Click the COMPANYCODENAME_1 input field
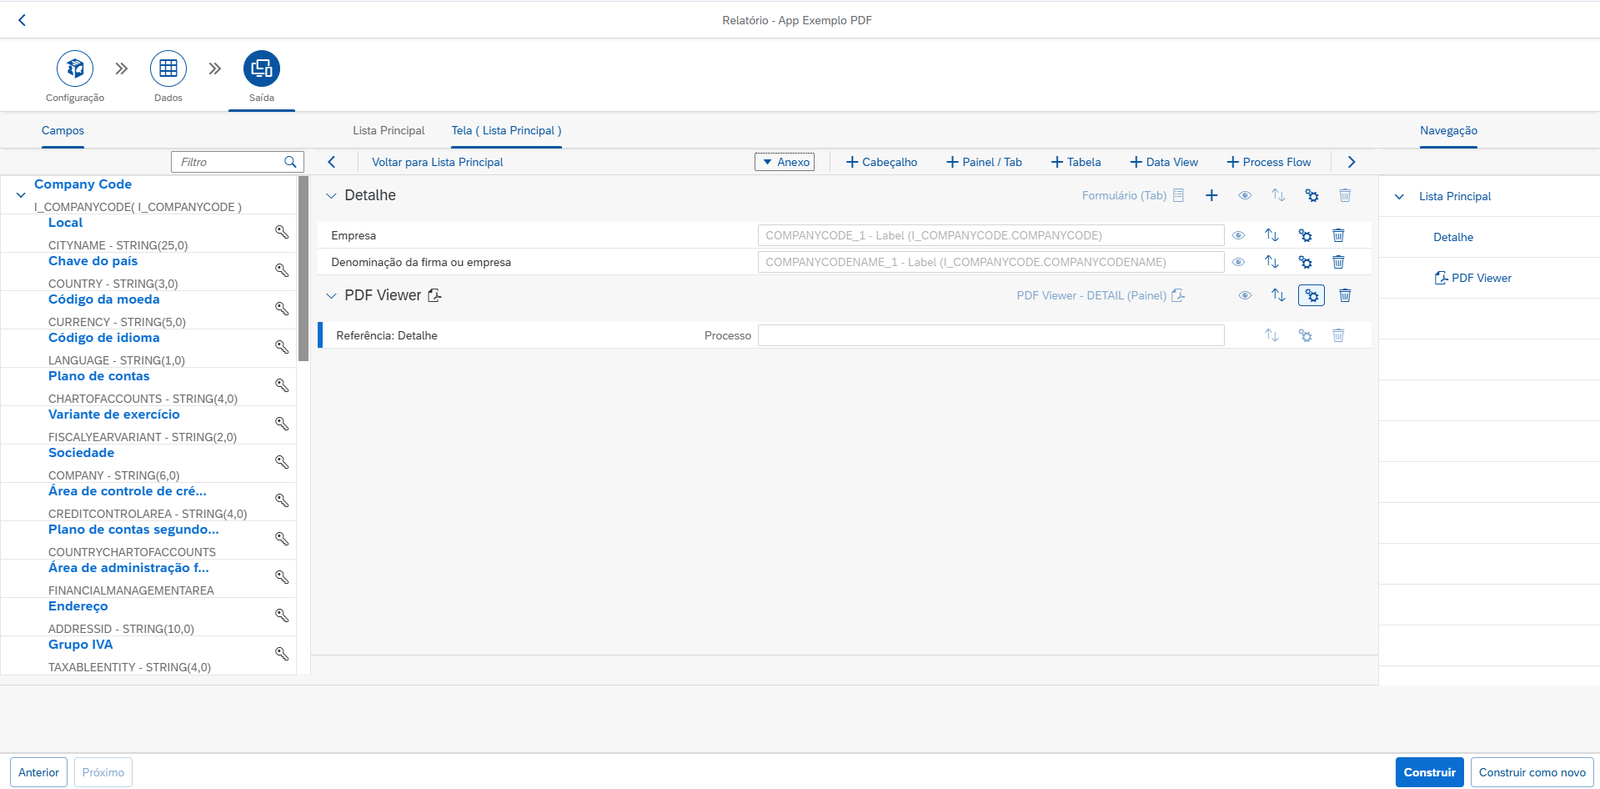The image size is (1600, 789). [x=991, y=262]
